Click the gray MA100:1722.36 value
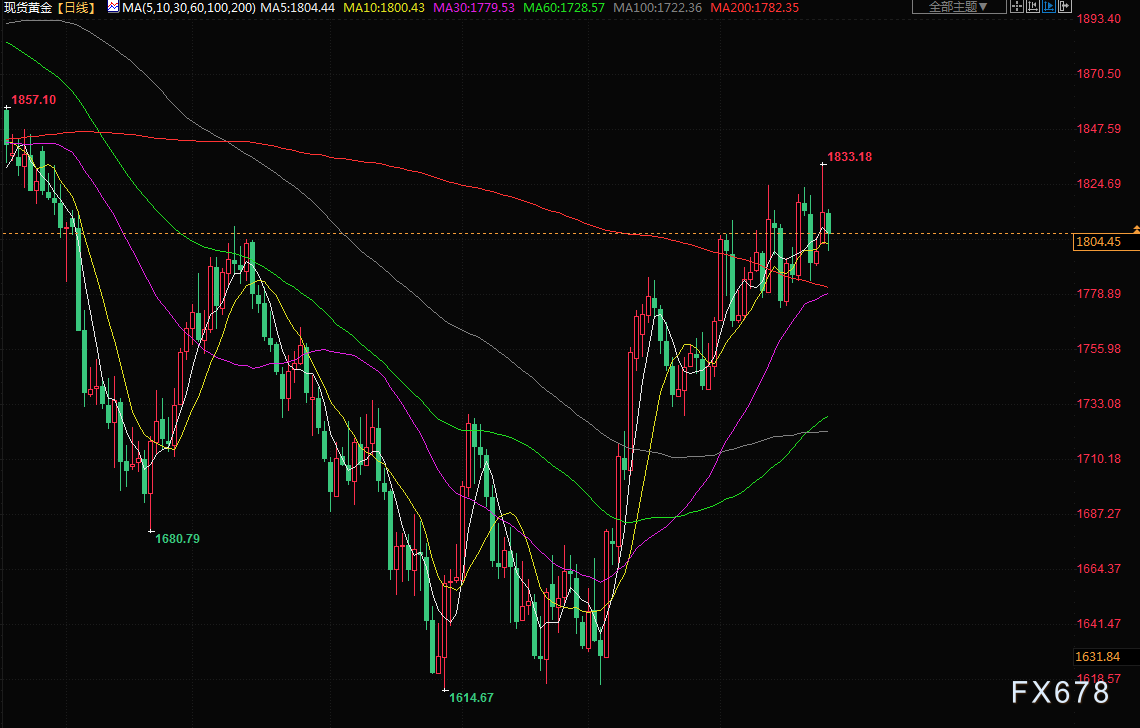Screen dimensions: 1140x728 [x=658, y=8]
